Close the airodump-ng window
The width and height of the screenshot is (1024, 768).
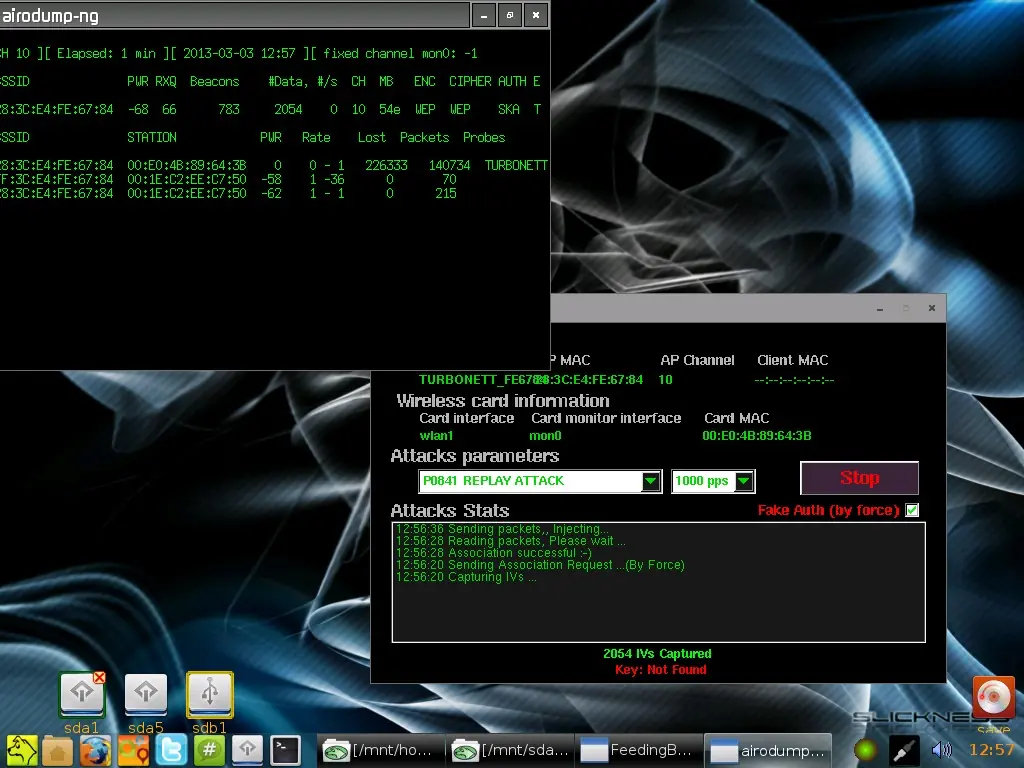coord(536,15)
